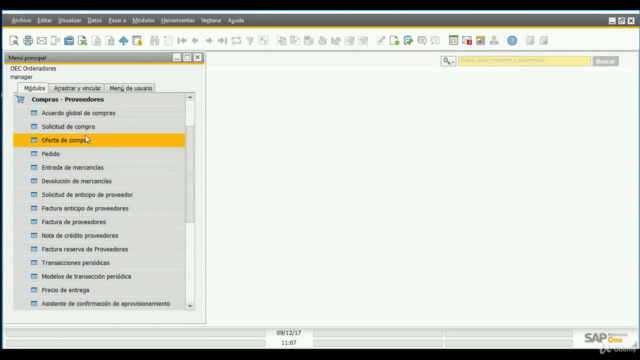Open the search magnifier dropdown
The height and width of the screenshot is (360, 640).
click(448, 61)
